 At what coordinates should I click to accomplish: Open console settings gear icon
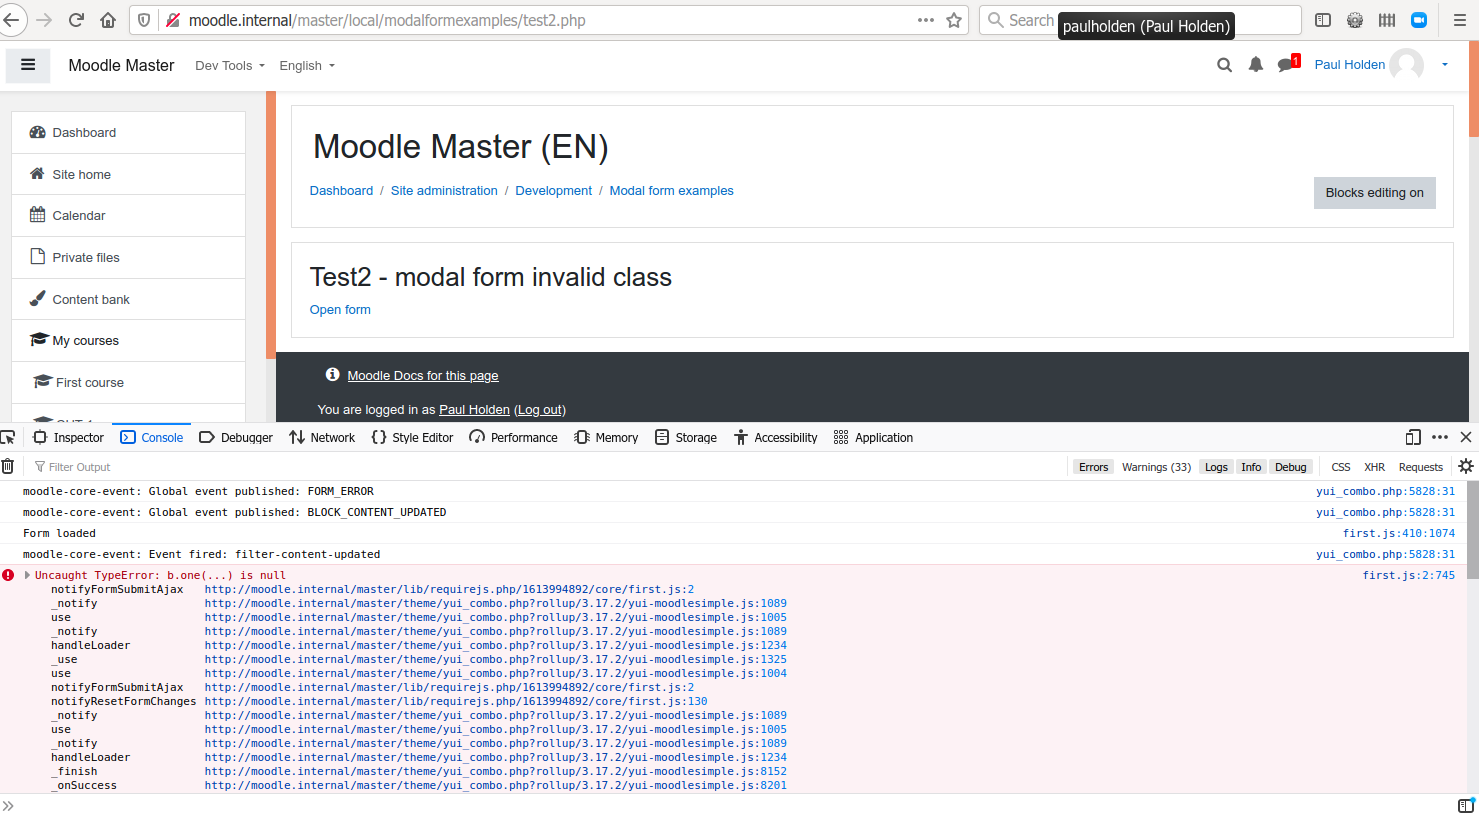pyautogui.click(x=1466, y=466)
